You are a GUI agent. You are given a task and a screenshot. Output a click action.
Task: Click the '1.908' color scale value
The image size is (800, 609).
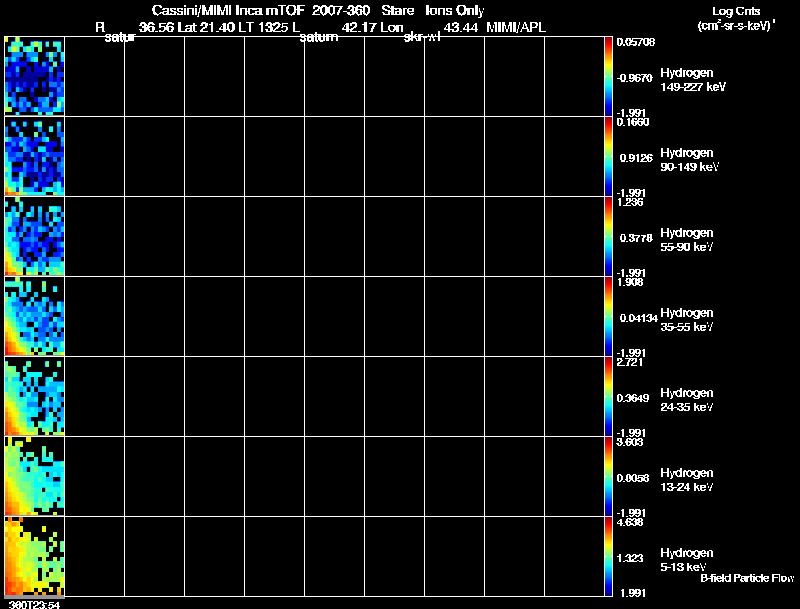tap(630, 282)
